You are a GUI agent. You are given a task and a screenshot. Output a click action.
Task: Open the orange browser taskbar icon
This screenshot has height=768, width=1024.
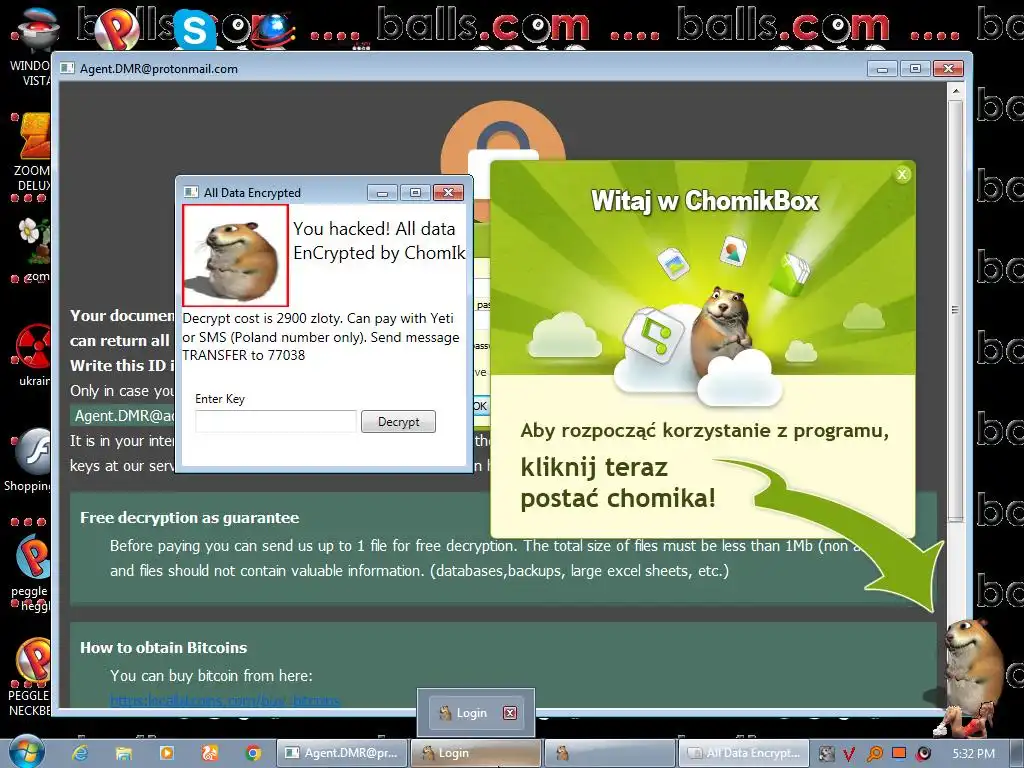[x=210, y=753]
